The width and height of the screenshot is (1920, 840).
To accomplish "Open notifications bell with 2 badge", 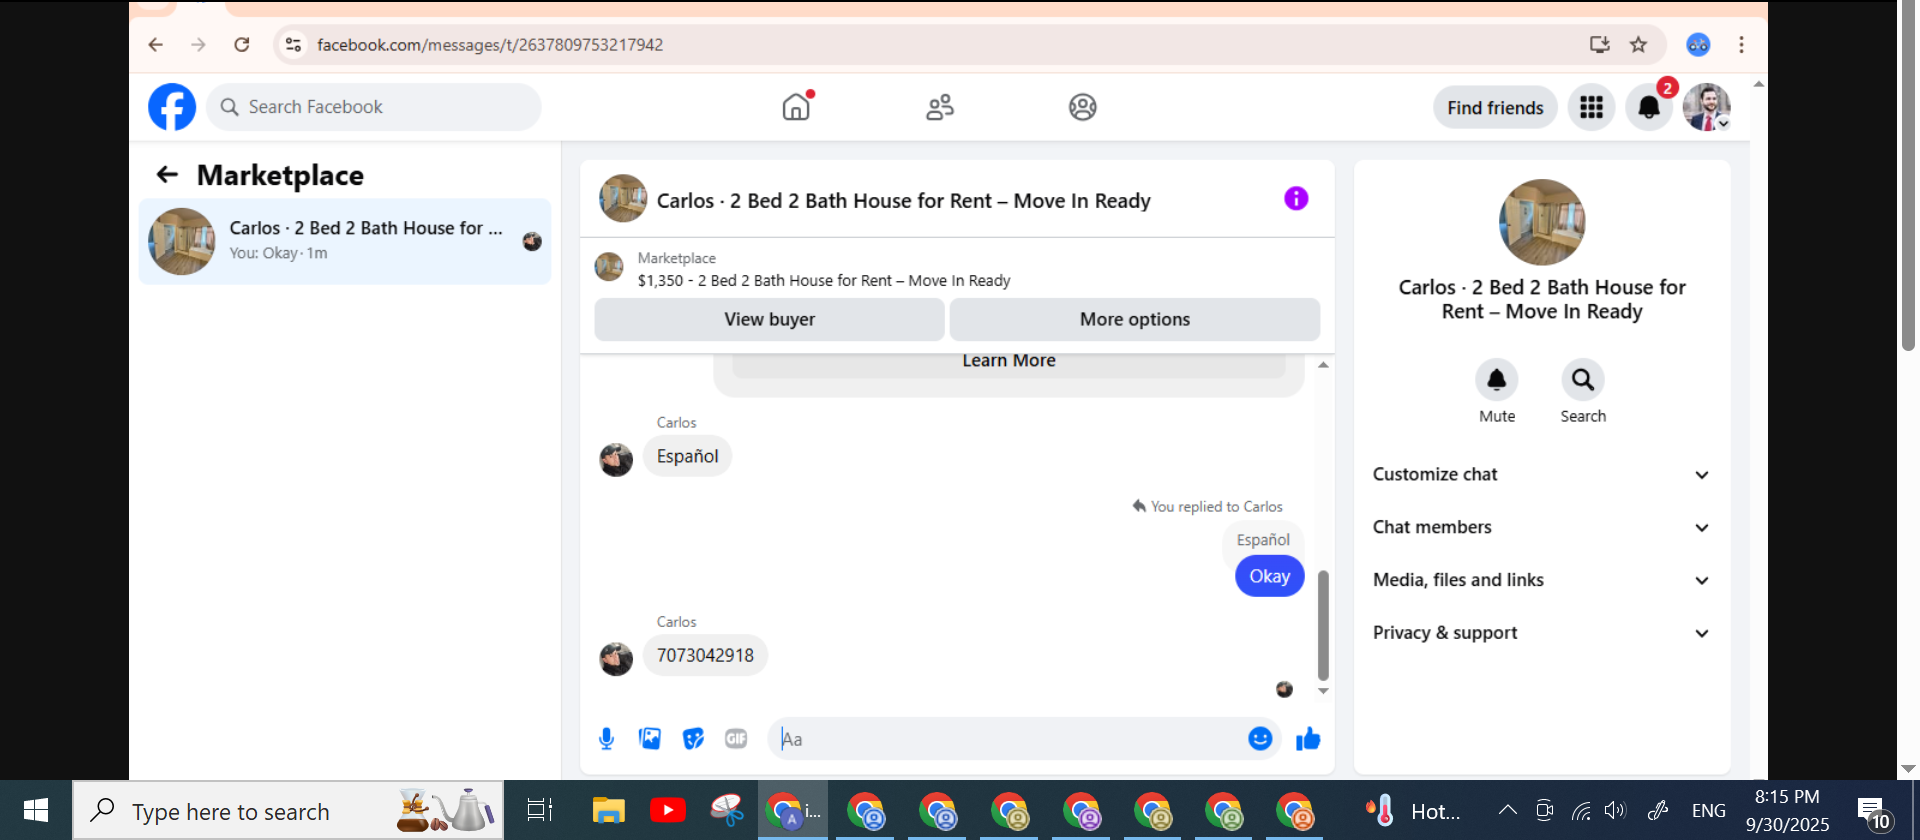I will (x=1649, y=107).
